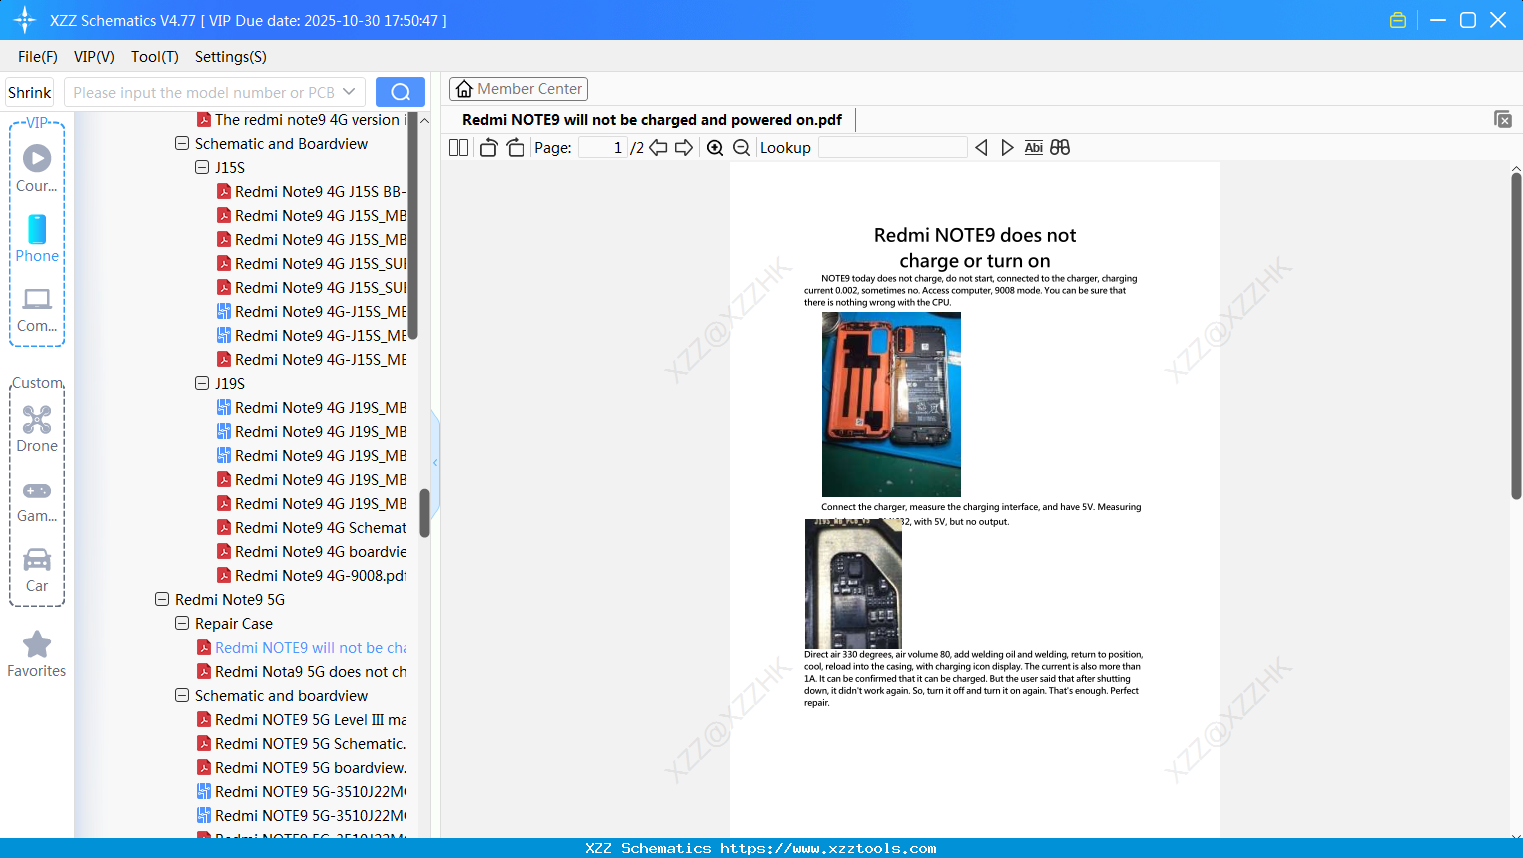The width and height of the screenshot is (1523, 858).
Task: Focus the Lookup text field
Action: (x=892, y=148)
